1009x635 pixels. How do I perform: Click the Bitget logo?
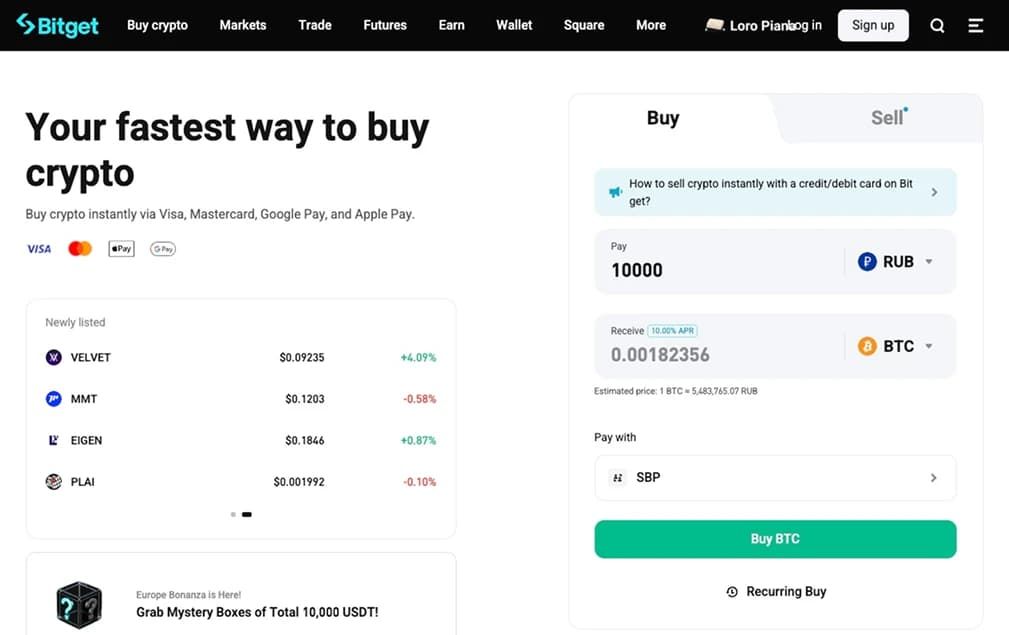click(57, 25)
